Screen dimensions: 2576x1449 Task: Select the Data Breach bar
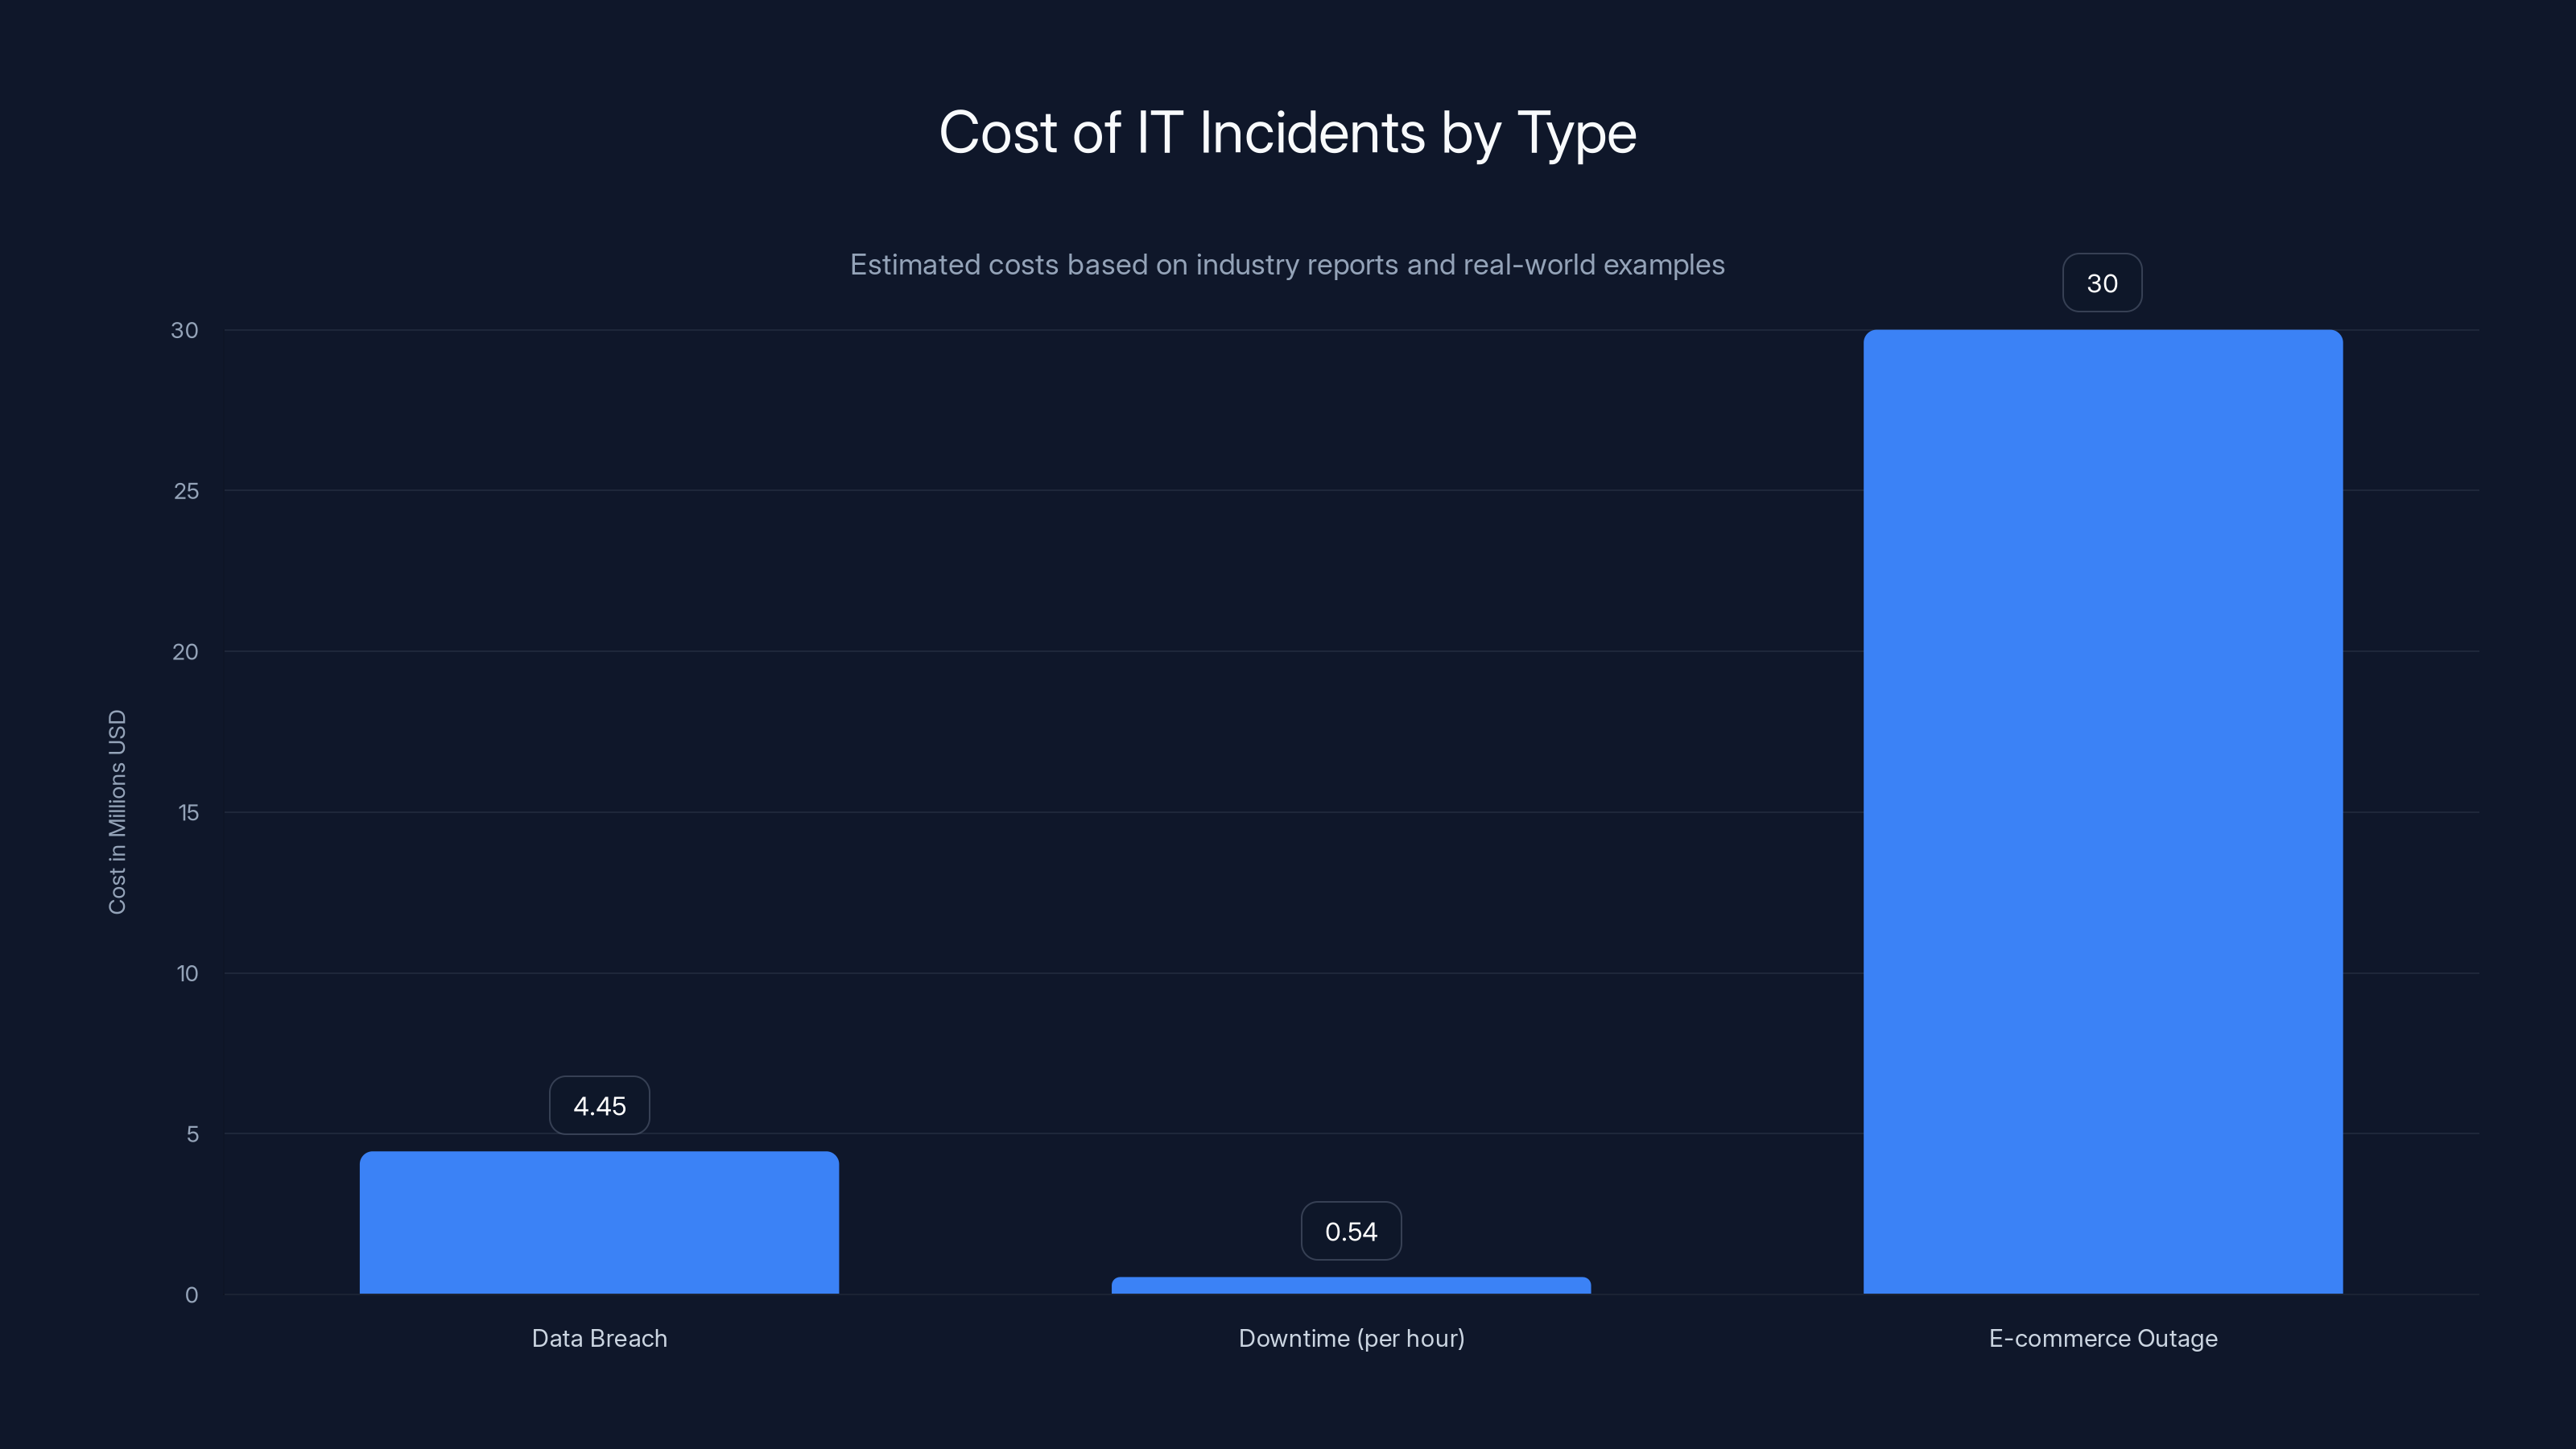(x=599, y=1222)
